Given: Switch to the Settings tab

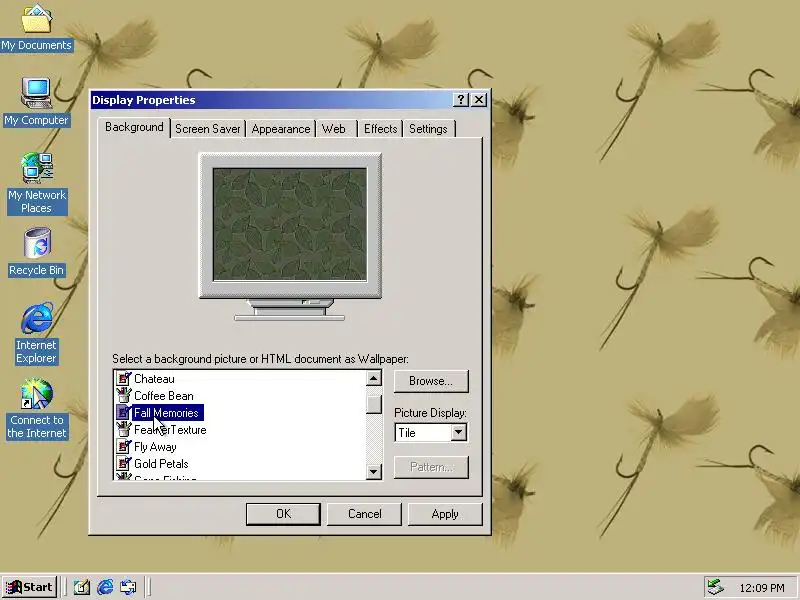Looking at the screenshot, I should tap(428, 129).
